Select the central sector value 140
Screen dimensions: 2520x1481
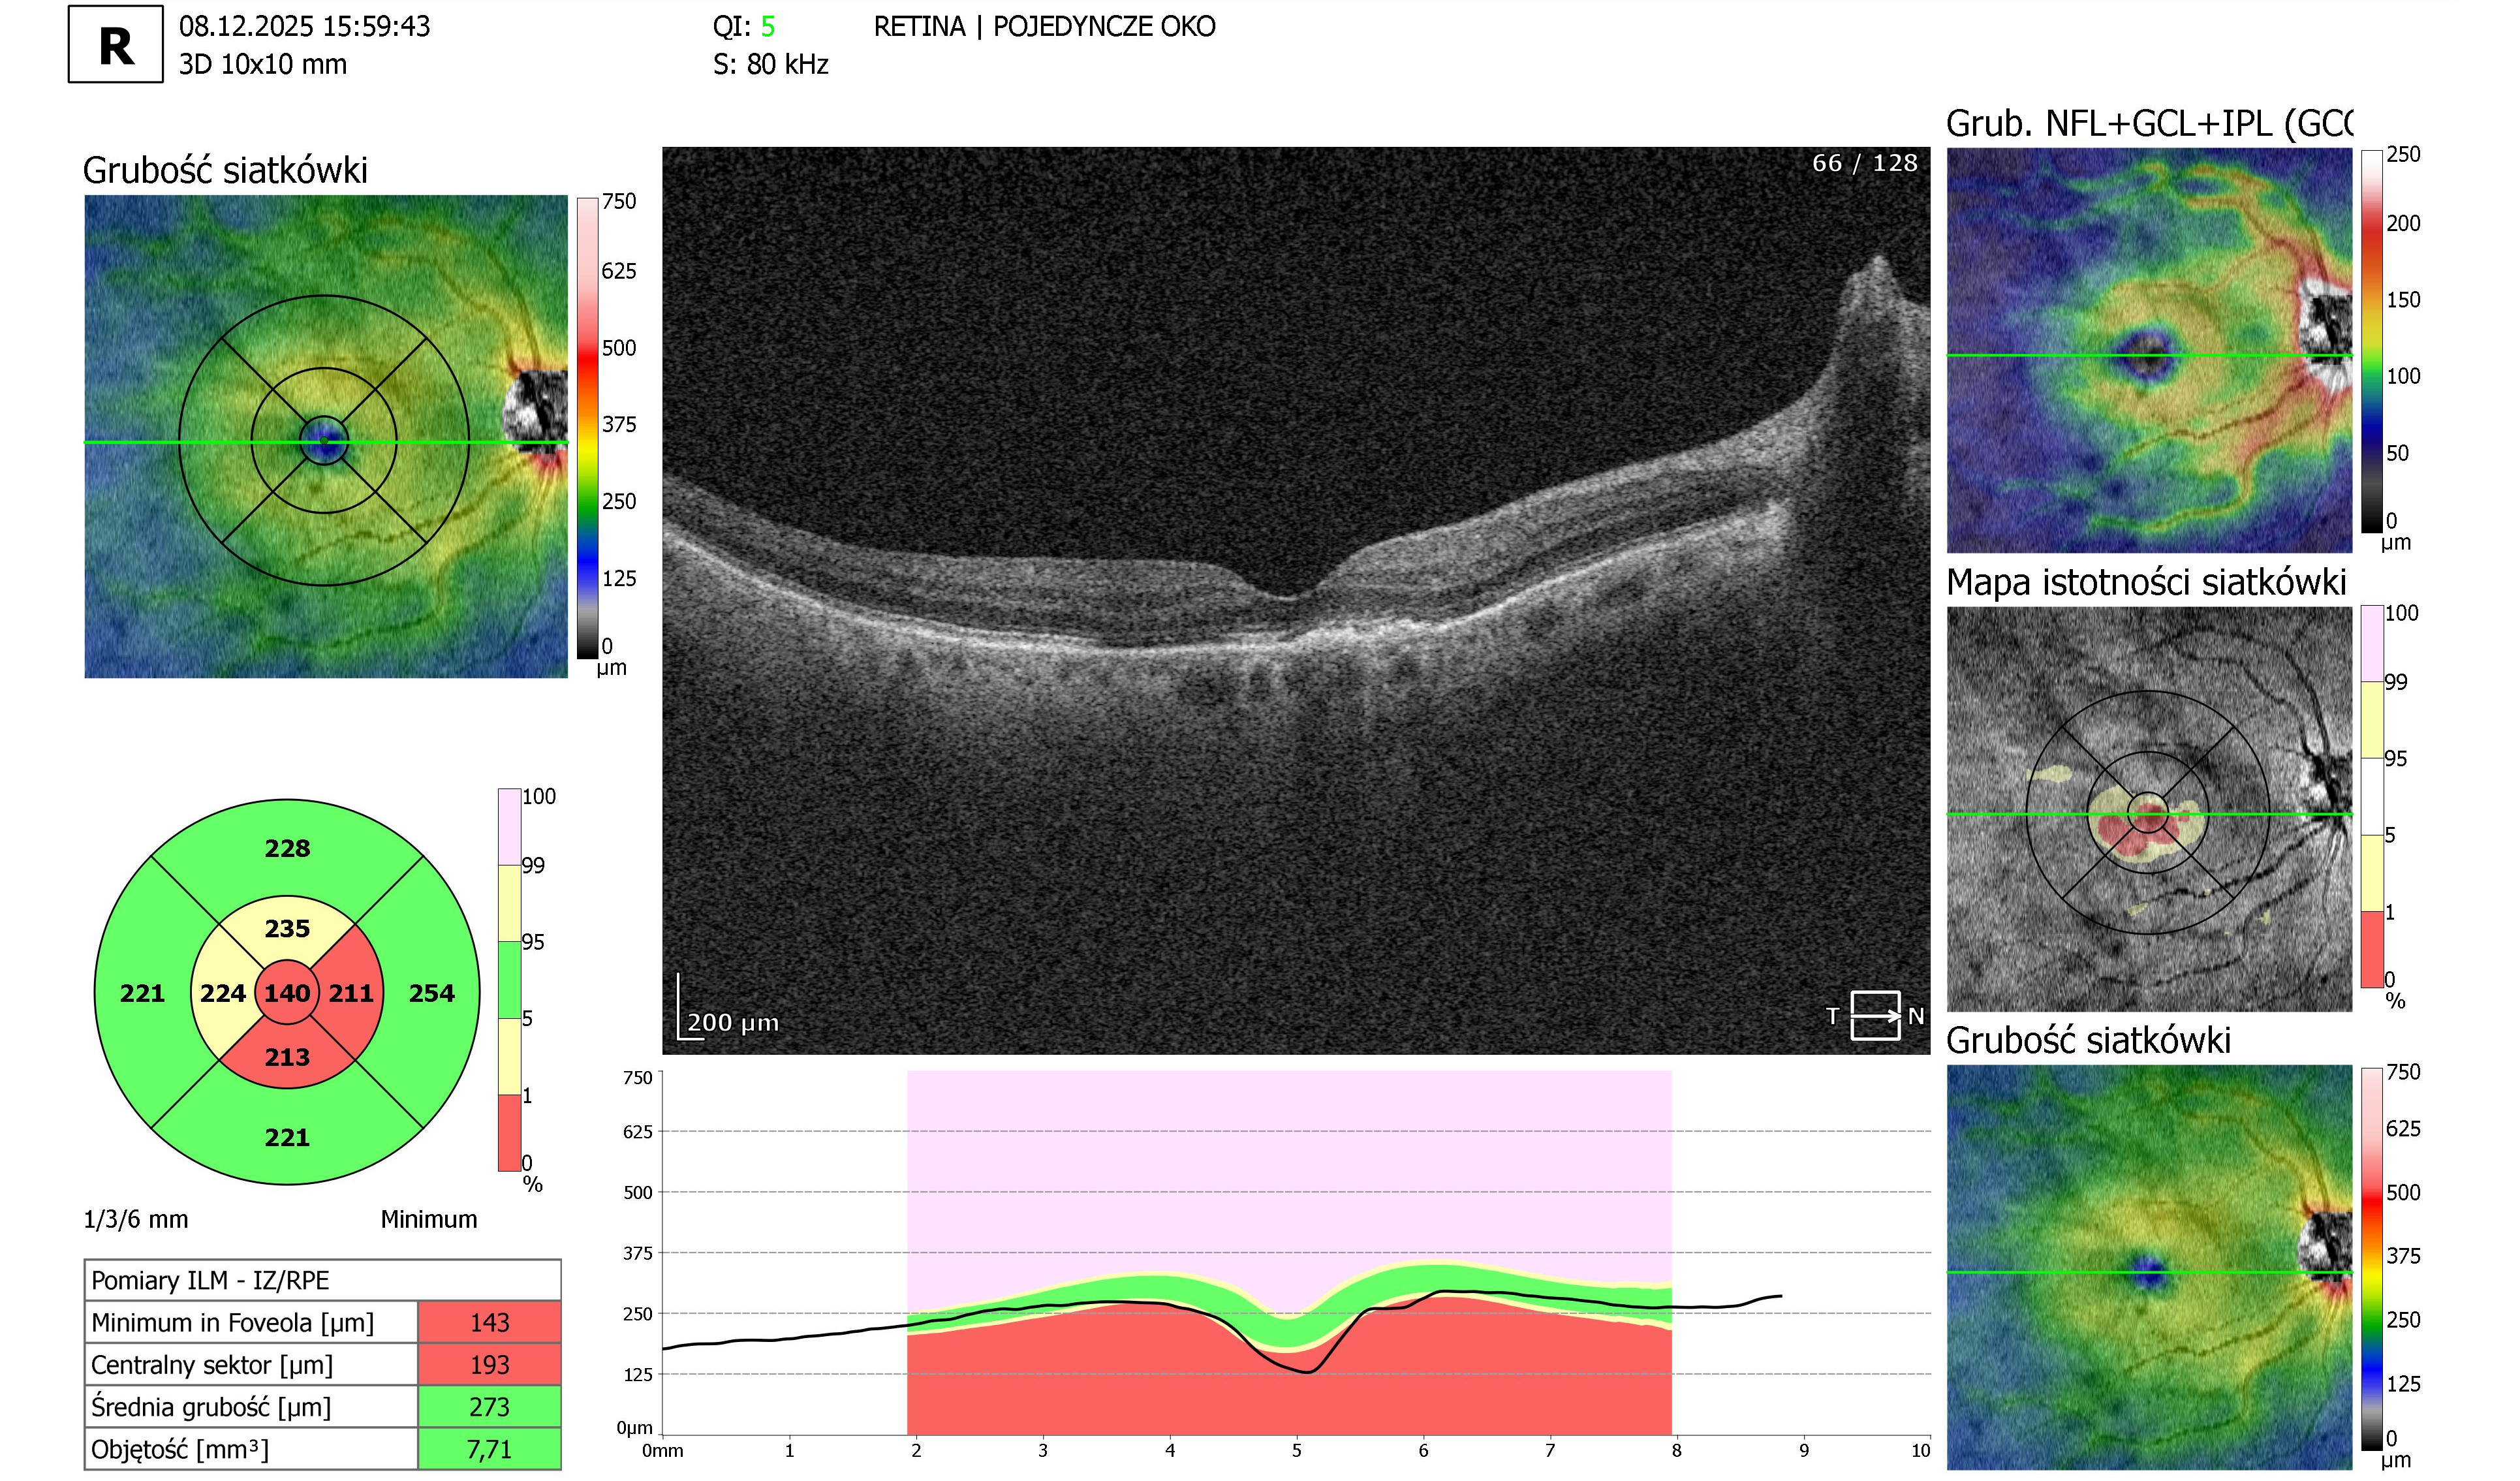[287, 993]
